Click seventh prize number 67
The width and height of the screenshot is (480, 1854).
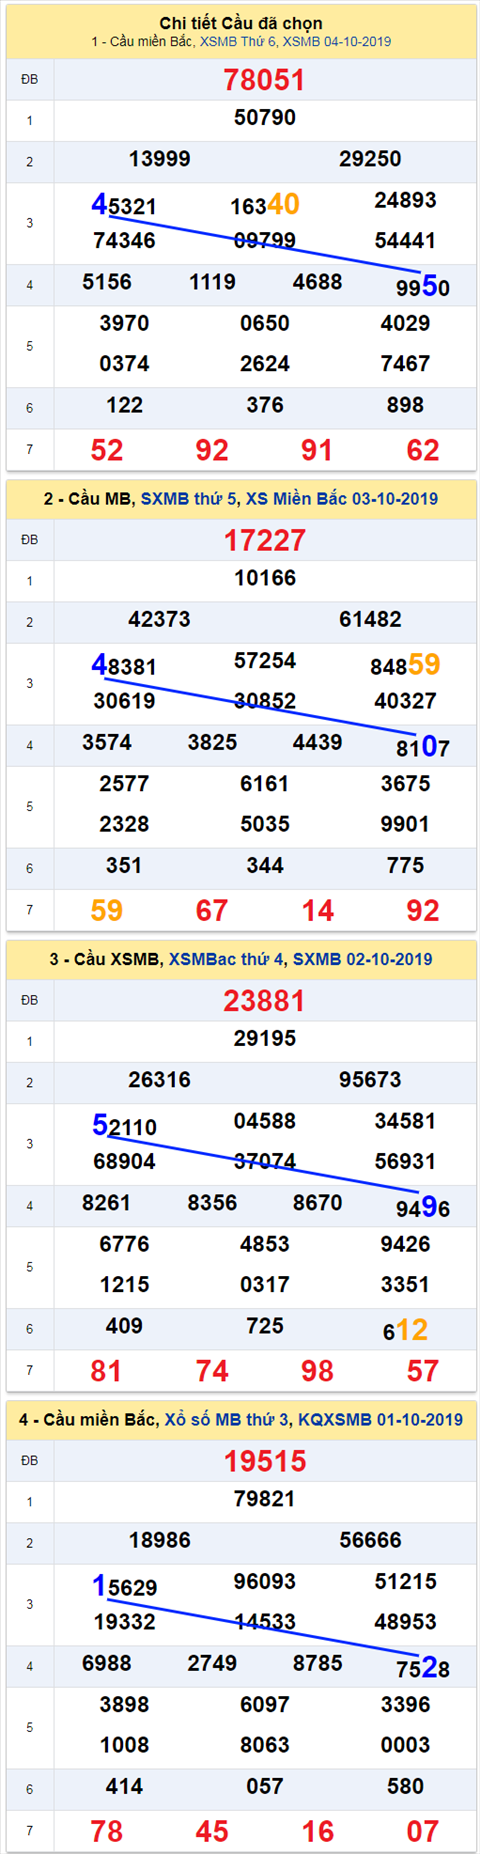212,910
